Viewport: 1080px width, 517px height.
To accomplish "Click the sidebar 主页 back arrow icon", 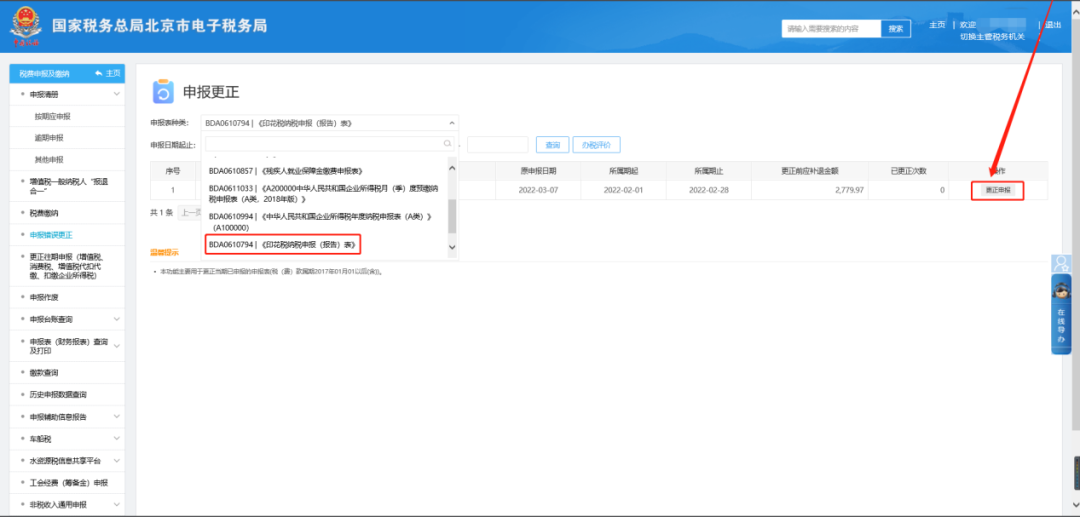I will [x=98, y=73].
